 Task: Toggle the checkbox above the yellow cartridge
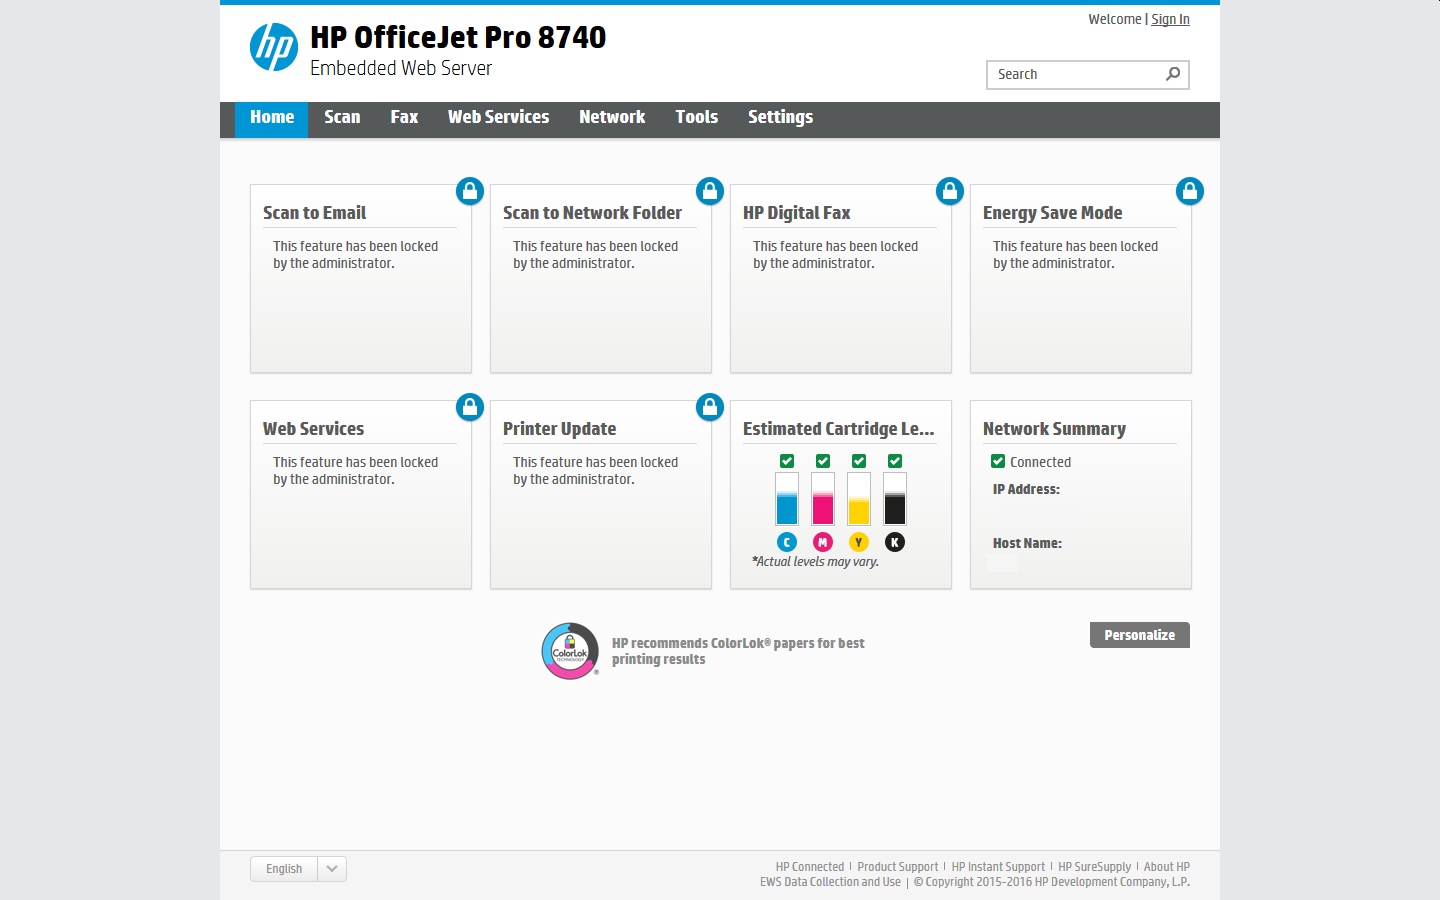pyautogui.click(x=859, y=461)
